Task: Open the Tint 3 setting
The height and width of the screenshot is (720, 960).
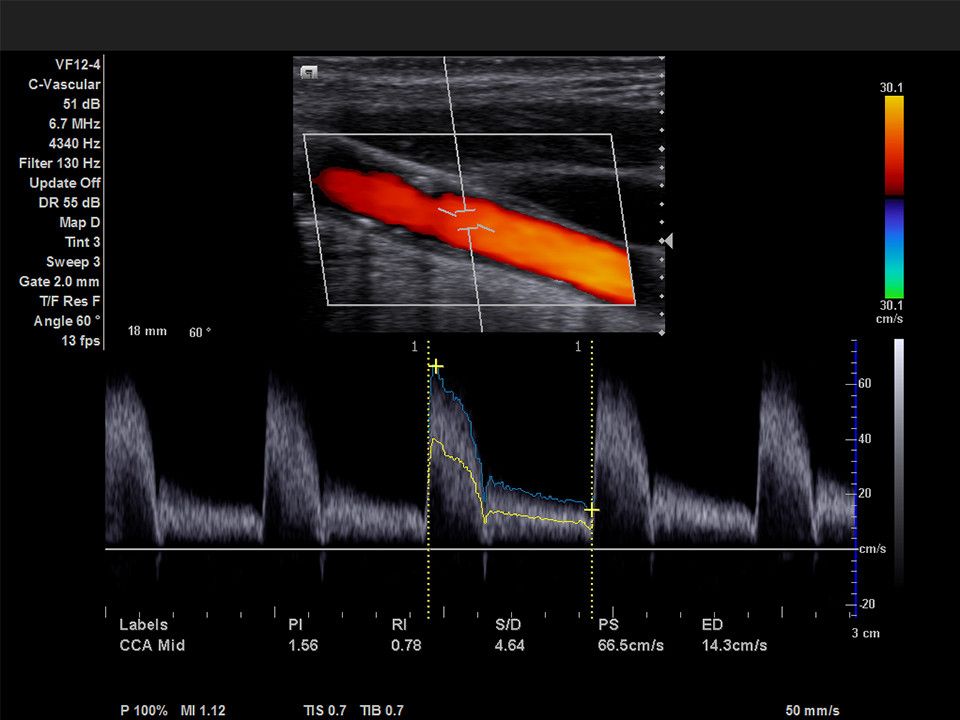Action: [x=82, y=242]
